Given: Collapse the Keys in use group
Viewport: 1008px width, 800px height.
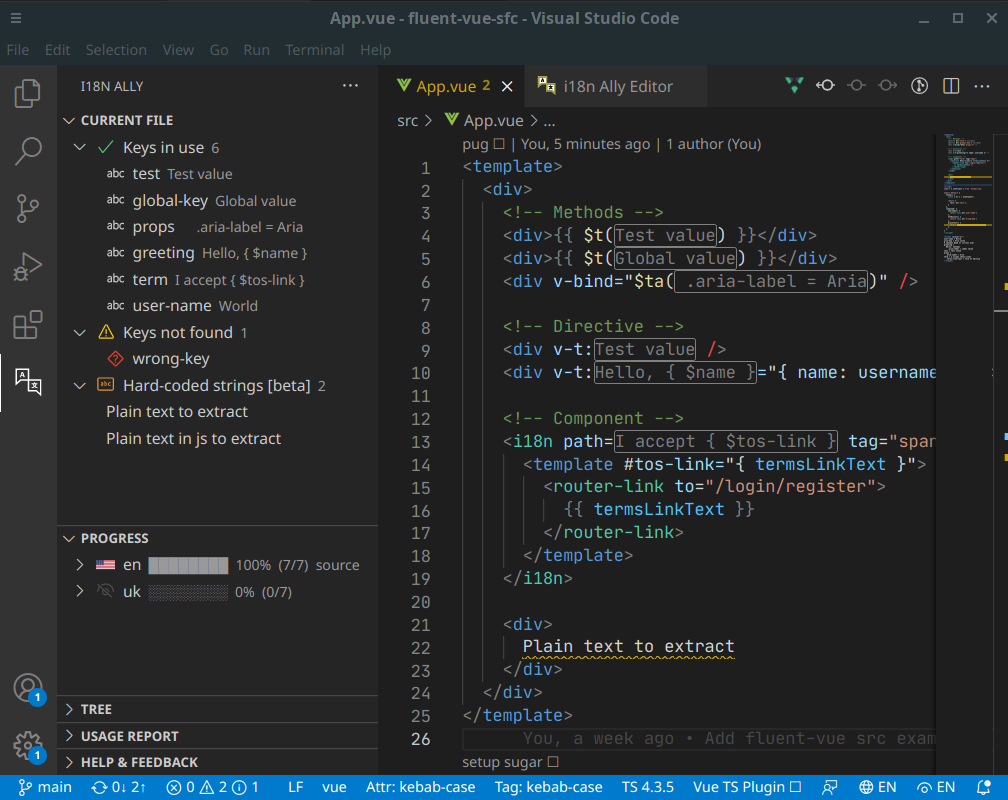Looking at the screenshot, I should (80, 148).
